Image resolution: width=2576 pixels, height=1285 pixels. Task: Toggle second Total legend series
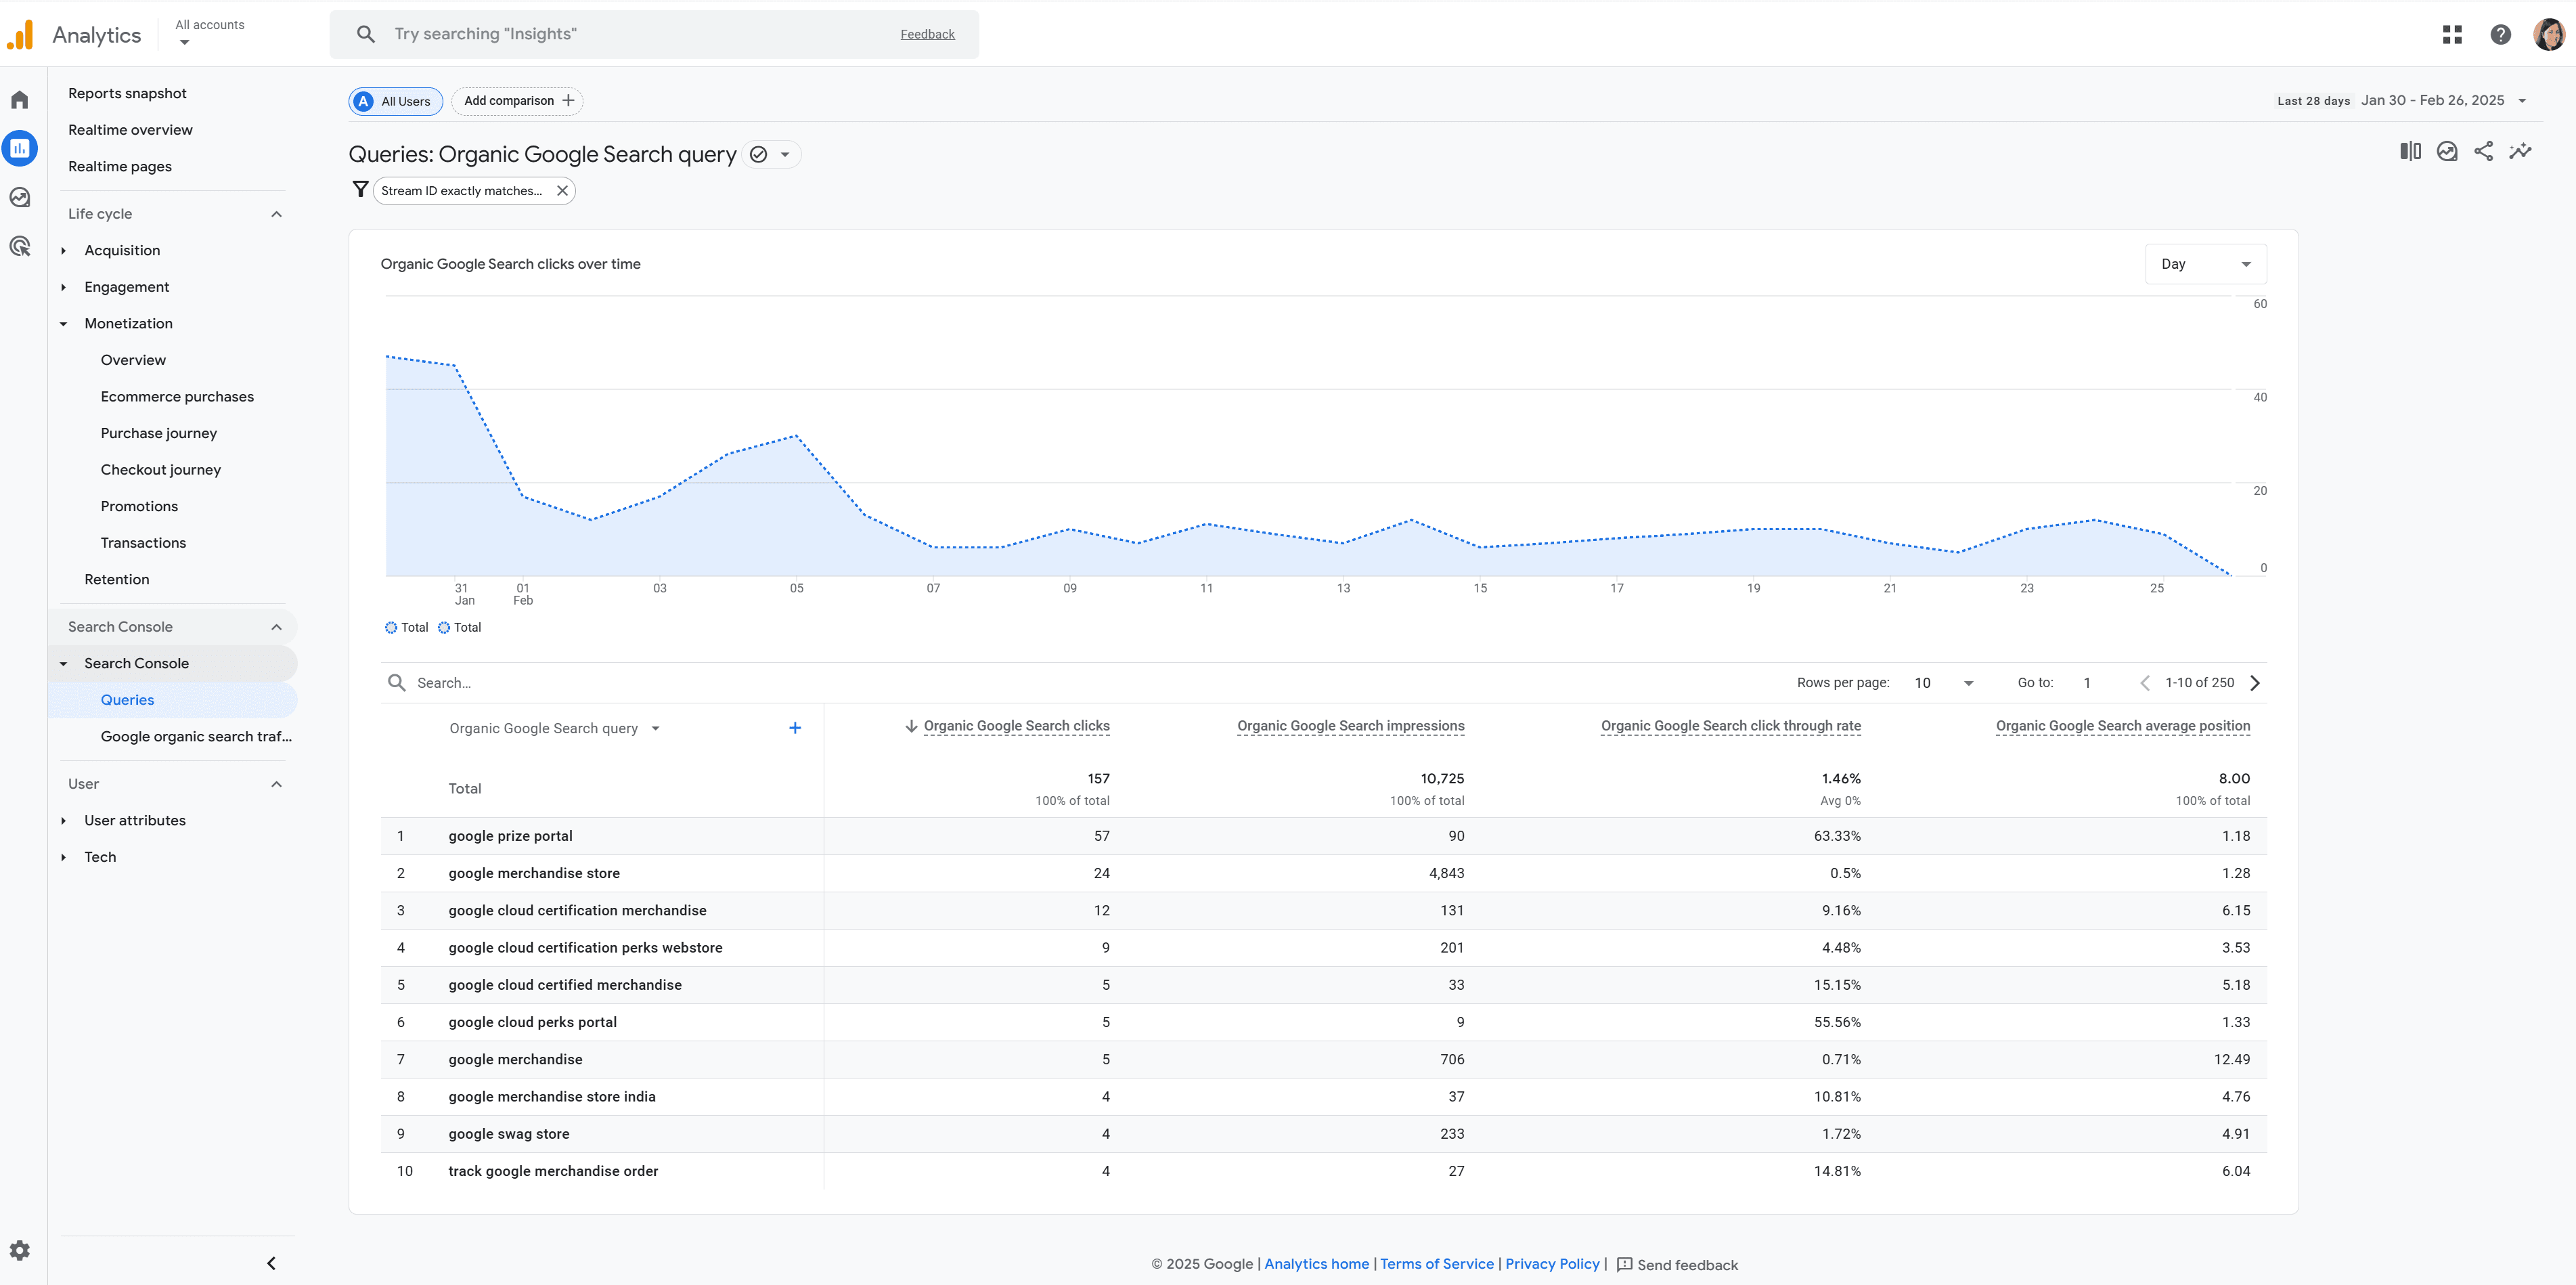tap(460, 628)
